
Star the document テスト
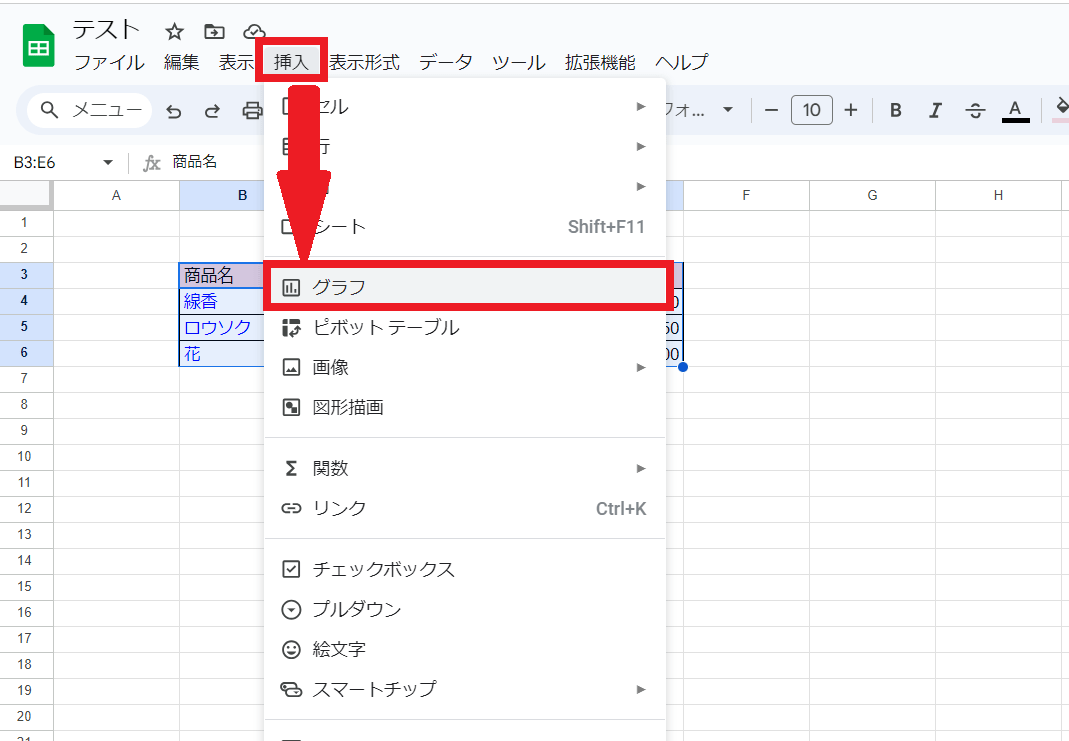click(174, 31)
